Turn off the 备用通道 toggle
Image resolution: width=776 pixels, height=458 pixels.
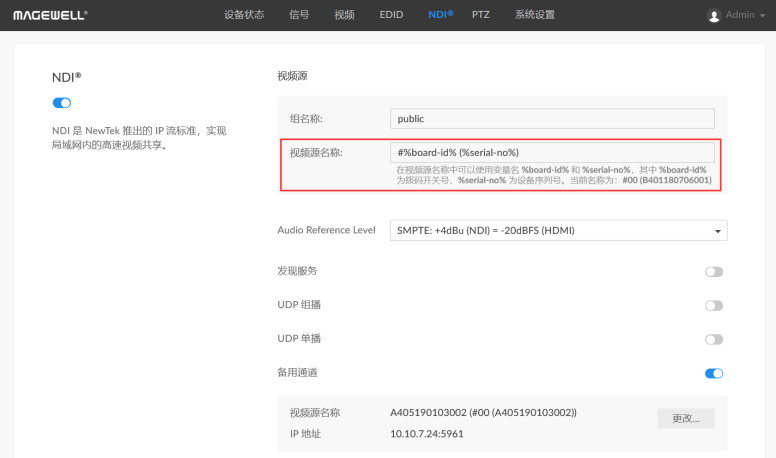tap(714, 373)
